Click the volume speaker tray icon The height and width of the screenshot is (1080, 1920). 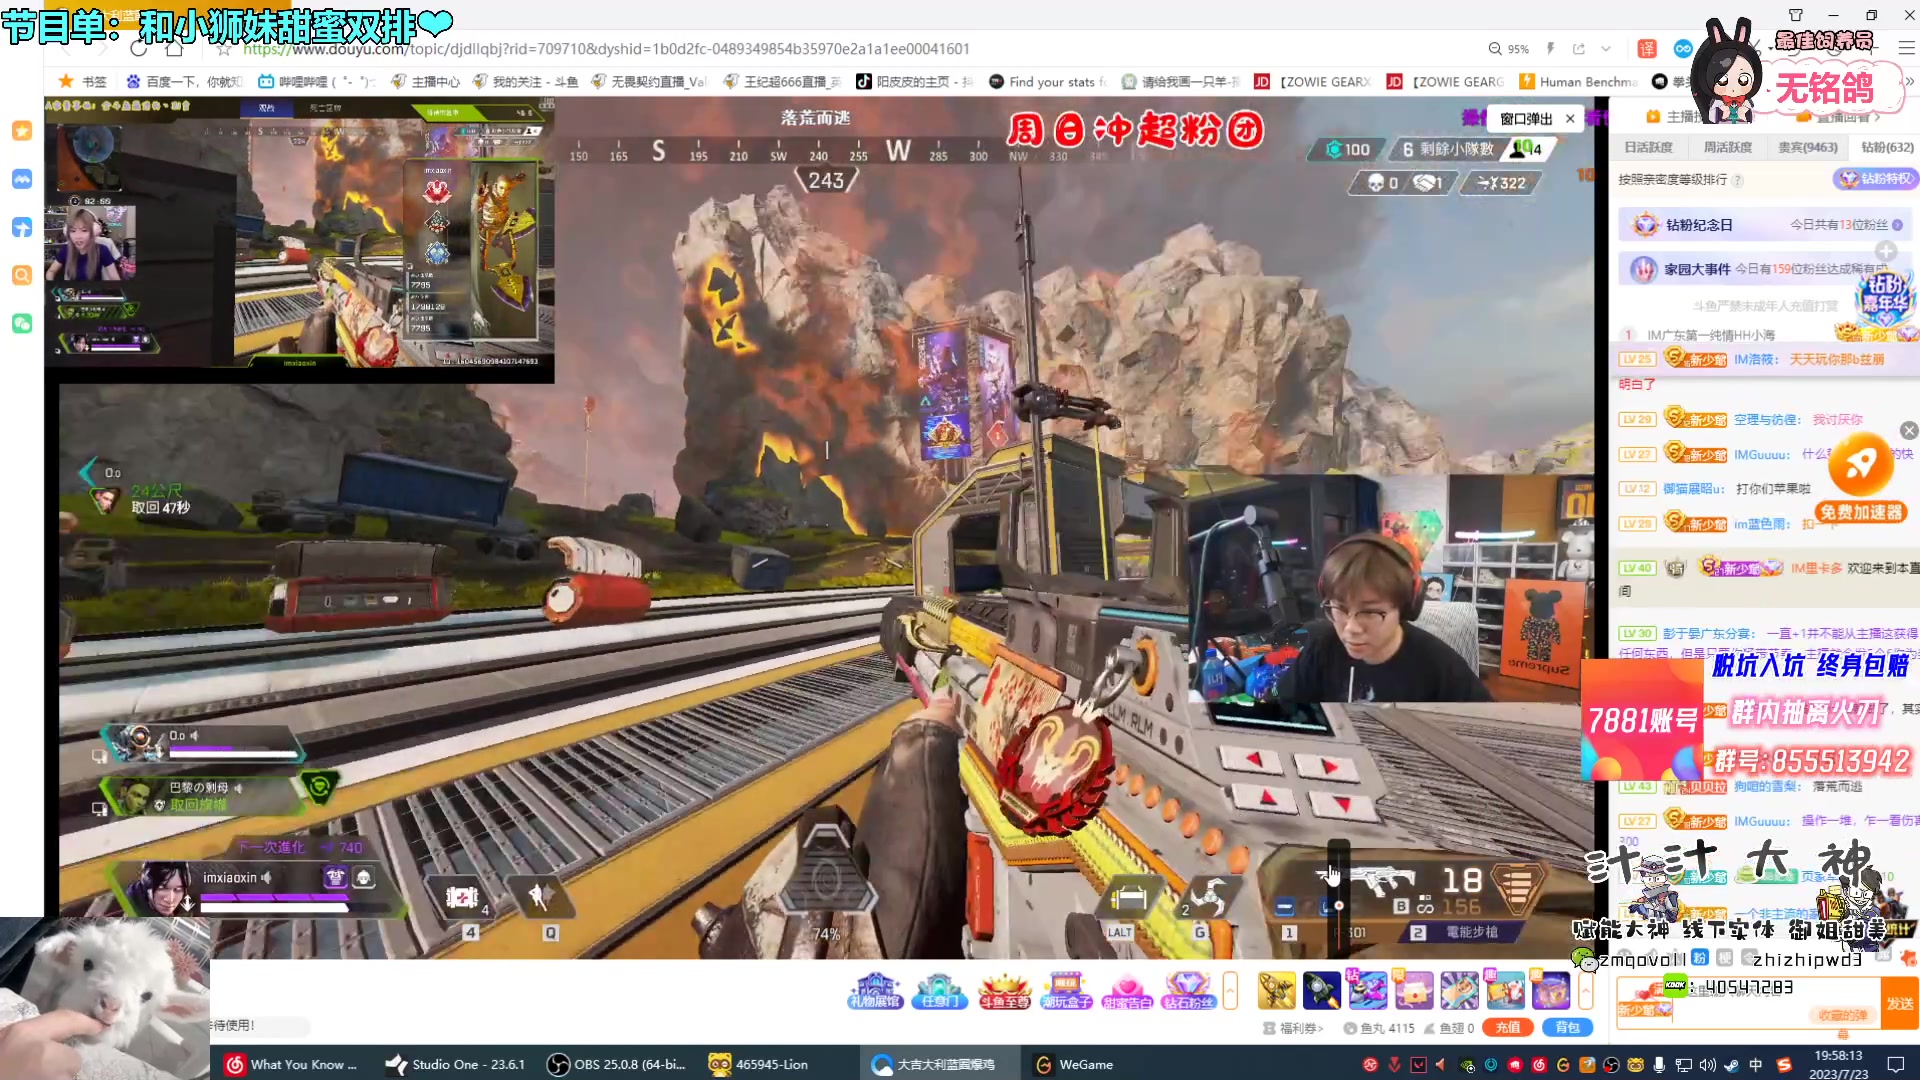click(x=1707, y=1065)
